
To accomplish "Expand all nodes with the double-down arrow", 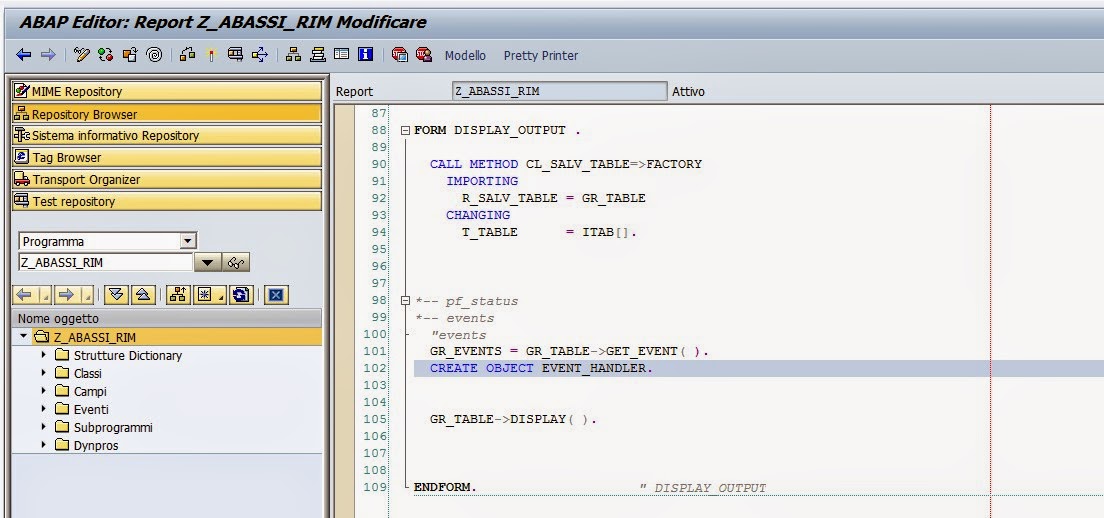I will coord(116,295).
